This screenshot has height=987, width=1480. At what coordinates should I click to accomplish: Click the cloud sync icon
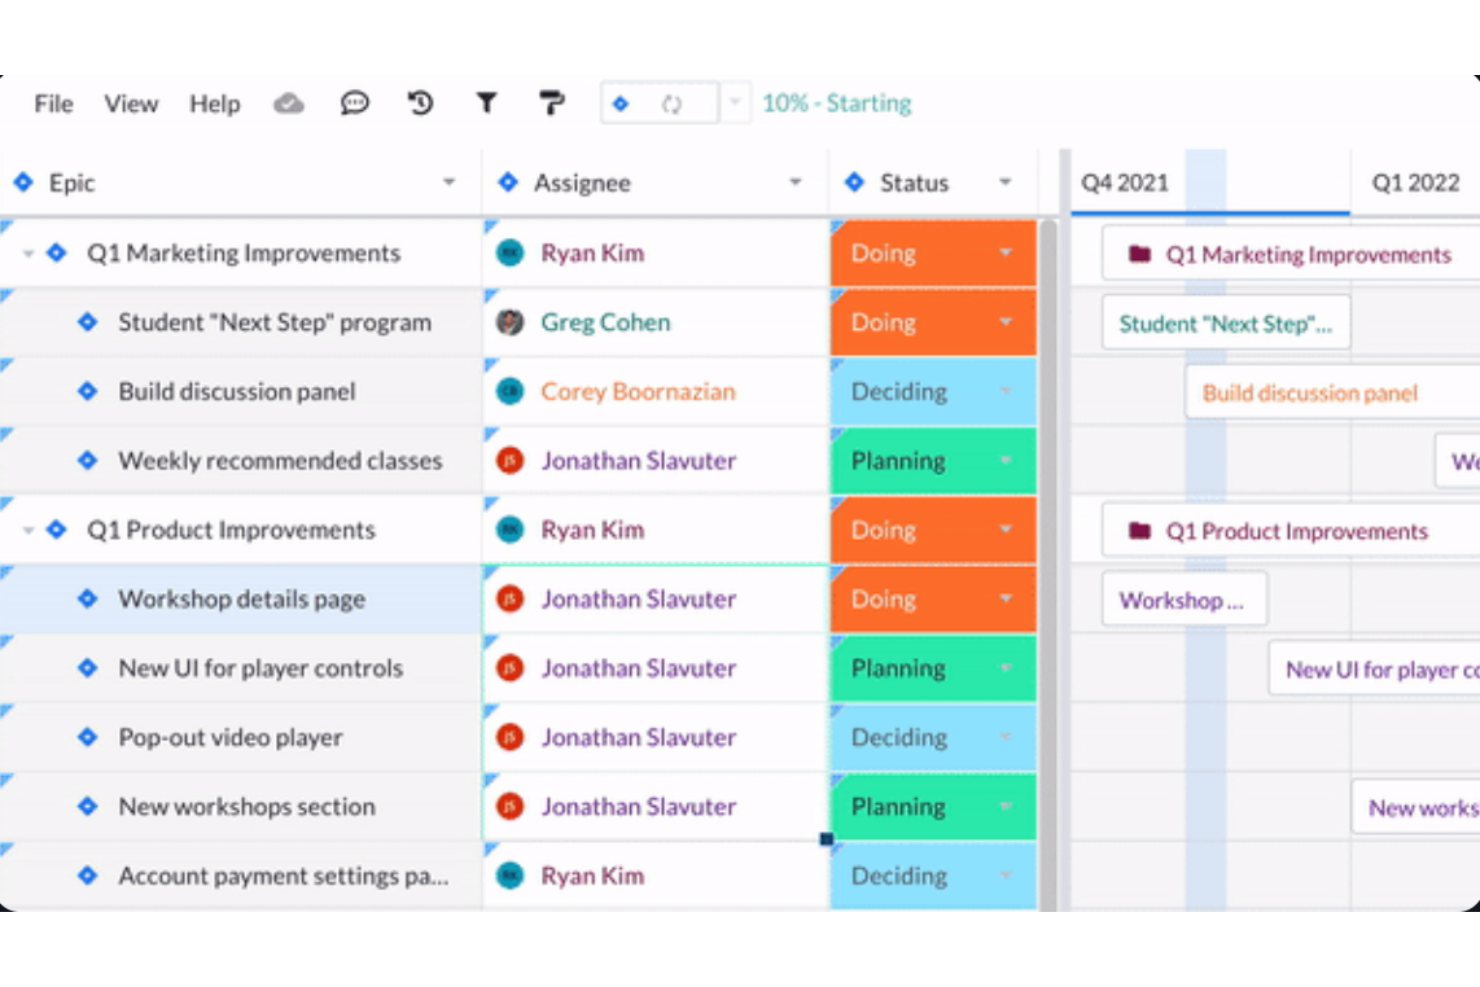(x=289, y=103)
